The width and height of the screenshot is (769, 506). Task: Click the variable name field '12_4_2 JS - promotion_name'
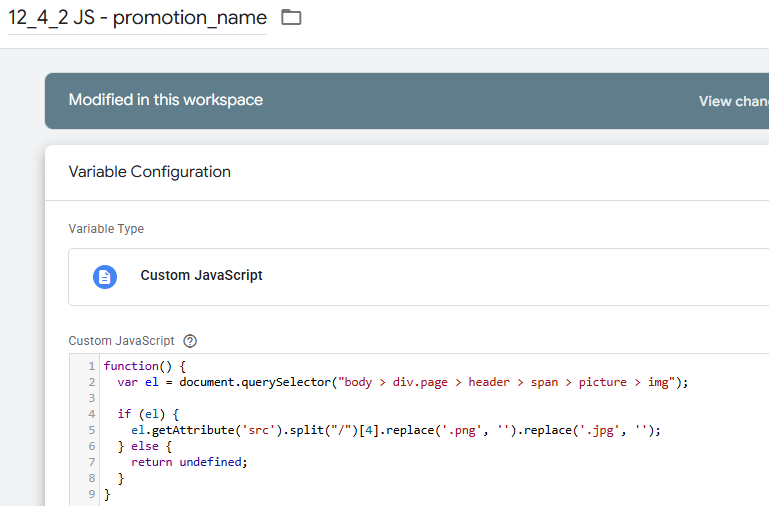[137, 18]
